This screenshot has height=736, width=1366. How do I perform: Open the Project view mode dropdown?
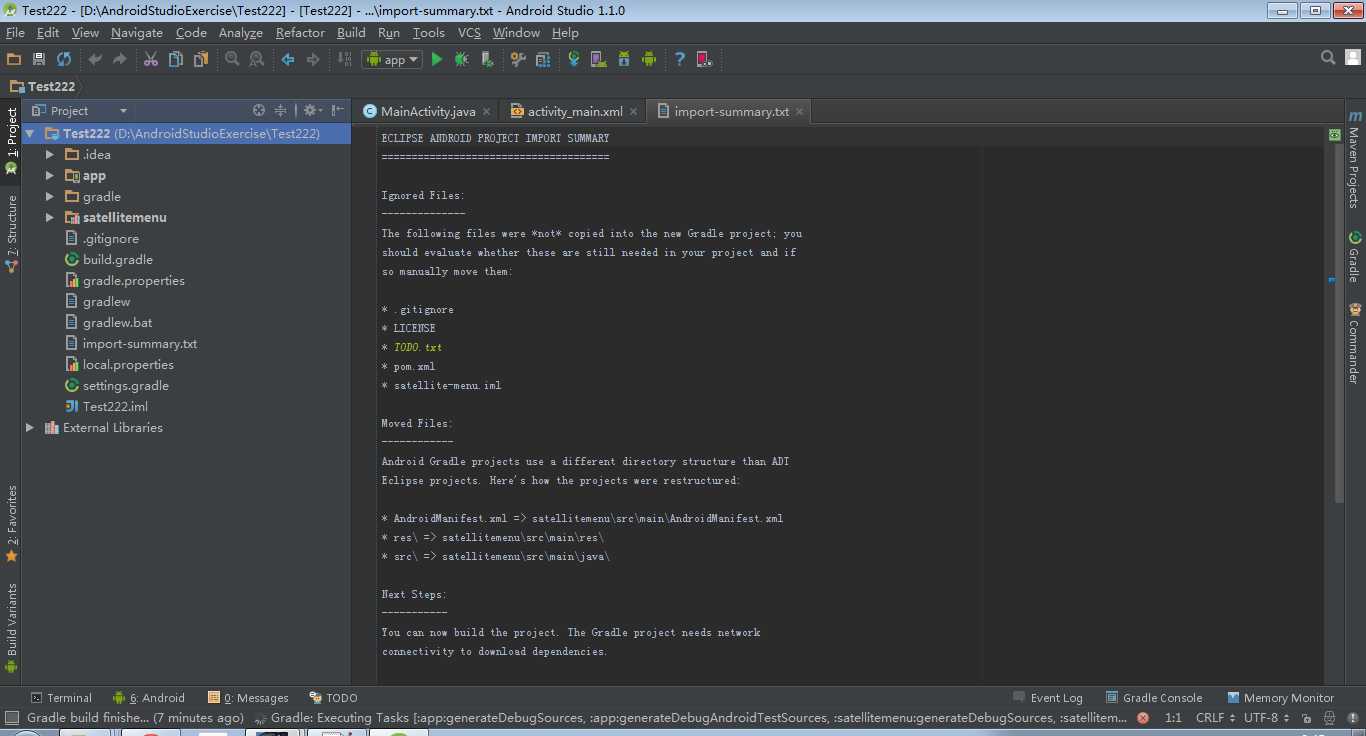coord(80,110)
